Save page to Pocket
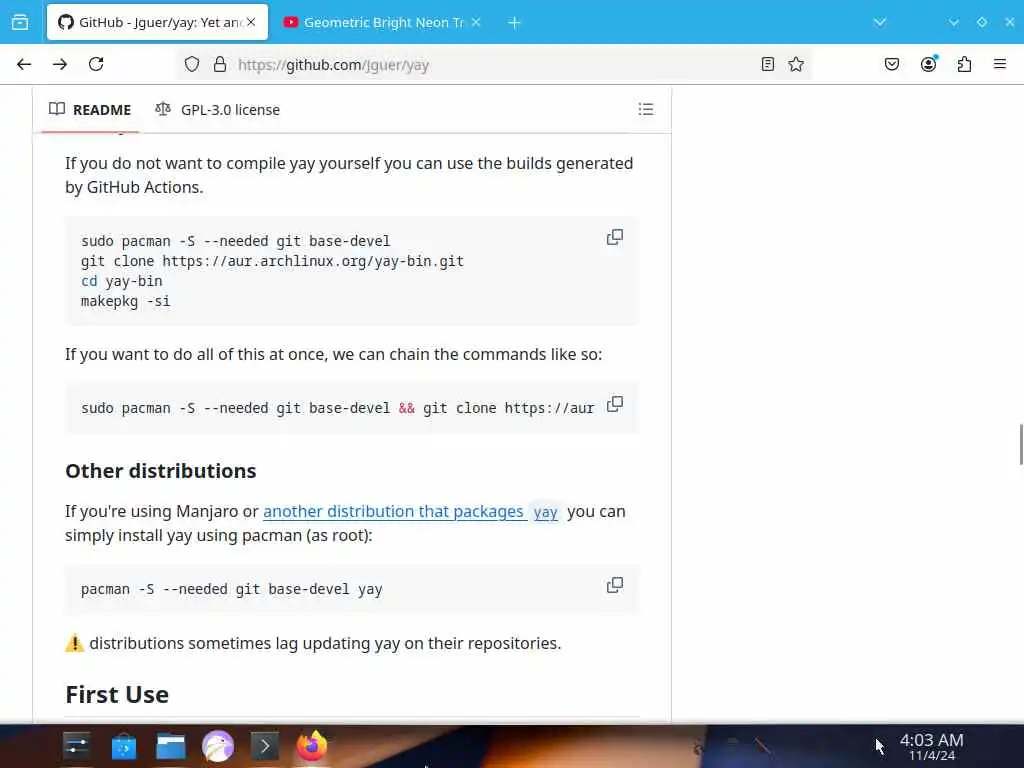The width and height of the screenshot is (1024, 768). point(892,64)
